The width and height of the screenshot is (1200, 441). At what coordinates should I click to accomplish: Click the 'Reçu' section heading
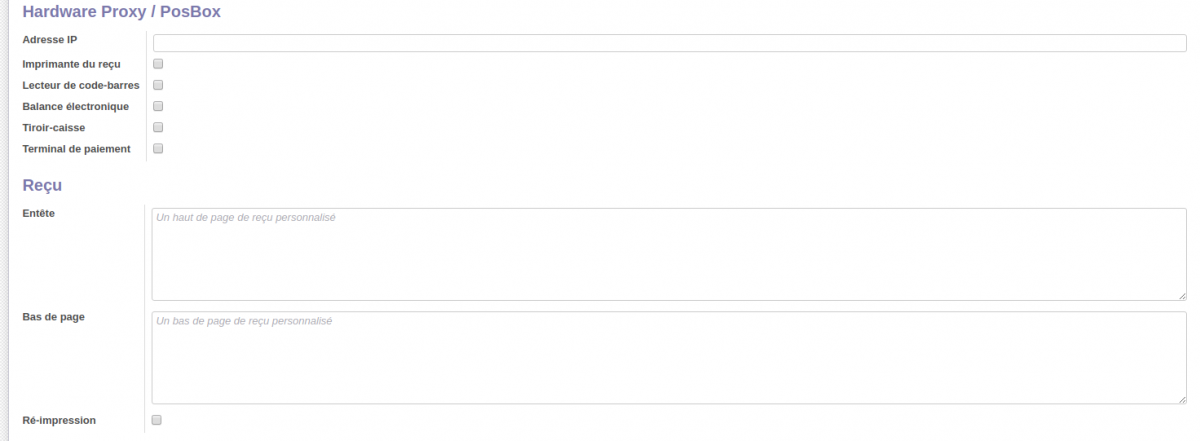(x=42, y=185)
